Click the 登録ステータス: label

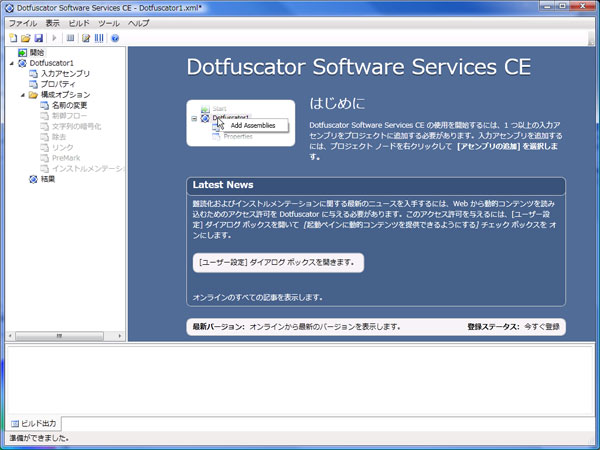493,327
